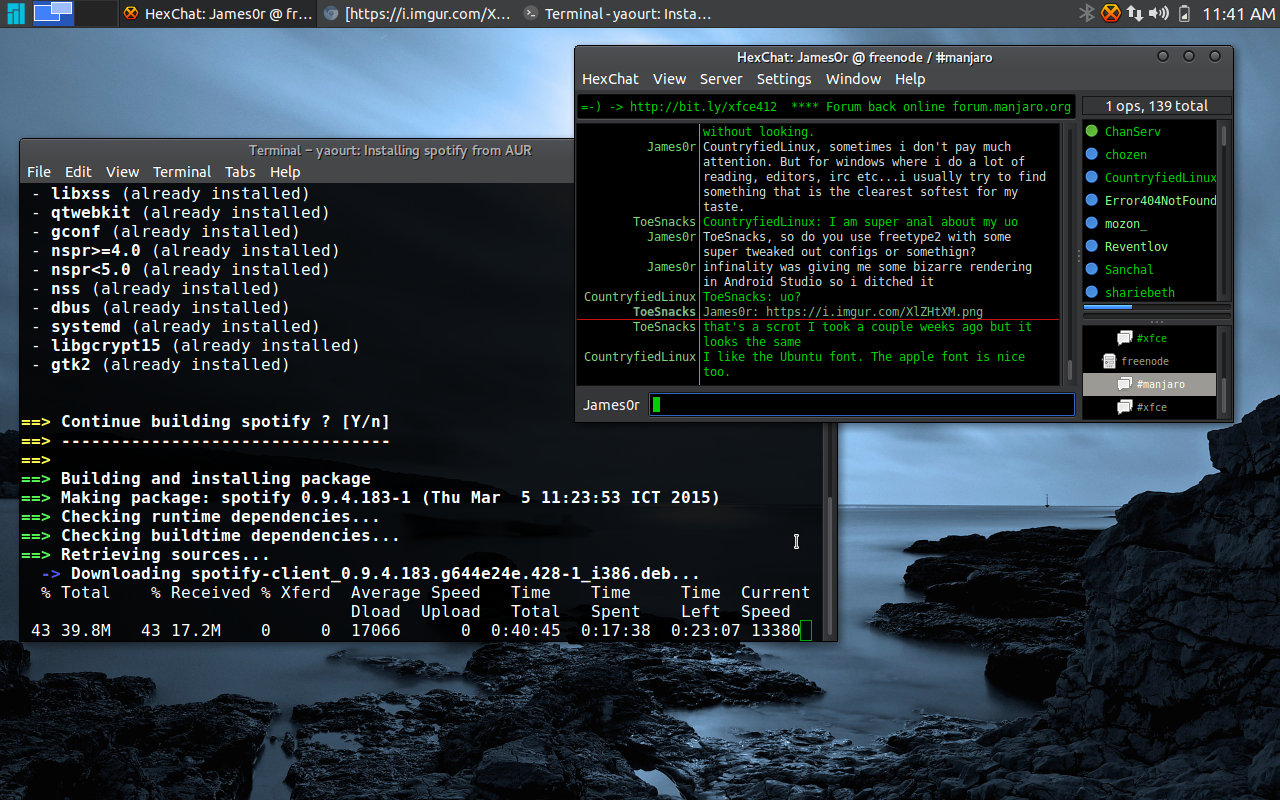The height and width of the screenshot is (800, 1280).
Task: Click the 11:41 AM clock
Action: [x=1238, y=14]
